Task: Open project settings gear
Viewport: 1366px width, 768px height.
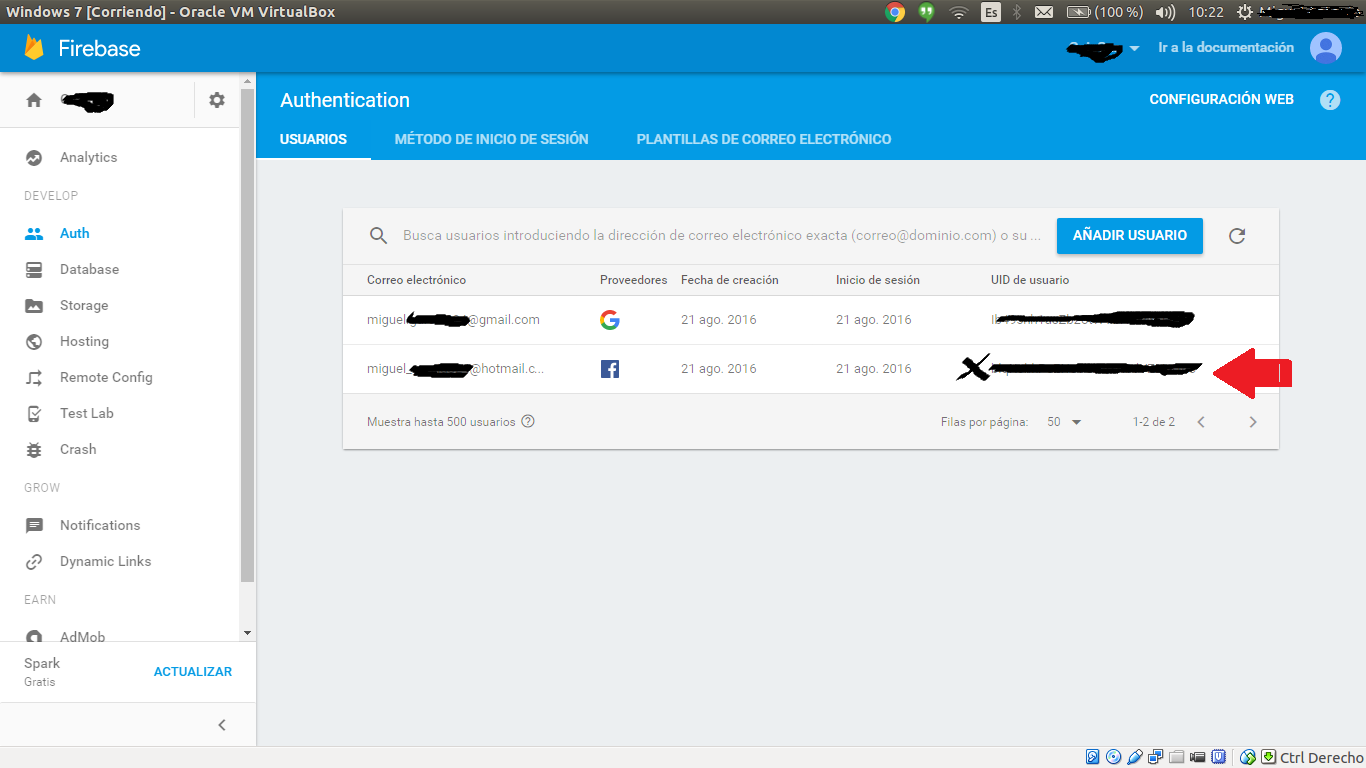Action: pos(217,100)
